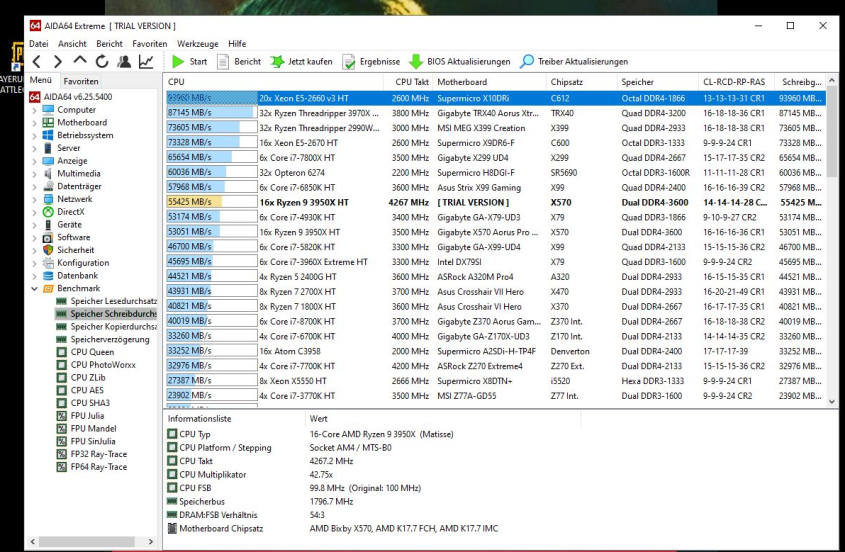This screenshot has height=552, width=845.
Task: Click Jetzt kaufen buy now button
Action: pyautogui.click(x=301, y=61)
